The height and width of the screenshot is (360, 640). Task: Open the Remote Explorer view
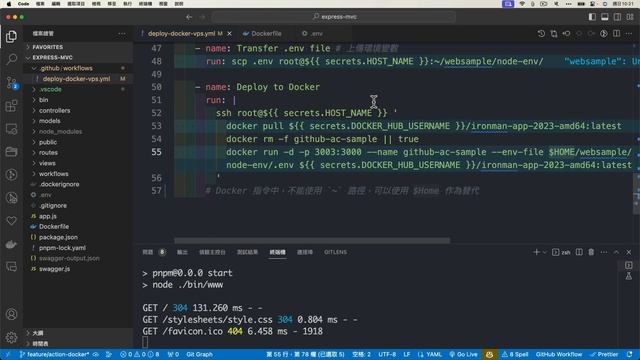(x=11, y=129)
